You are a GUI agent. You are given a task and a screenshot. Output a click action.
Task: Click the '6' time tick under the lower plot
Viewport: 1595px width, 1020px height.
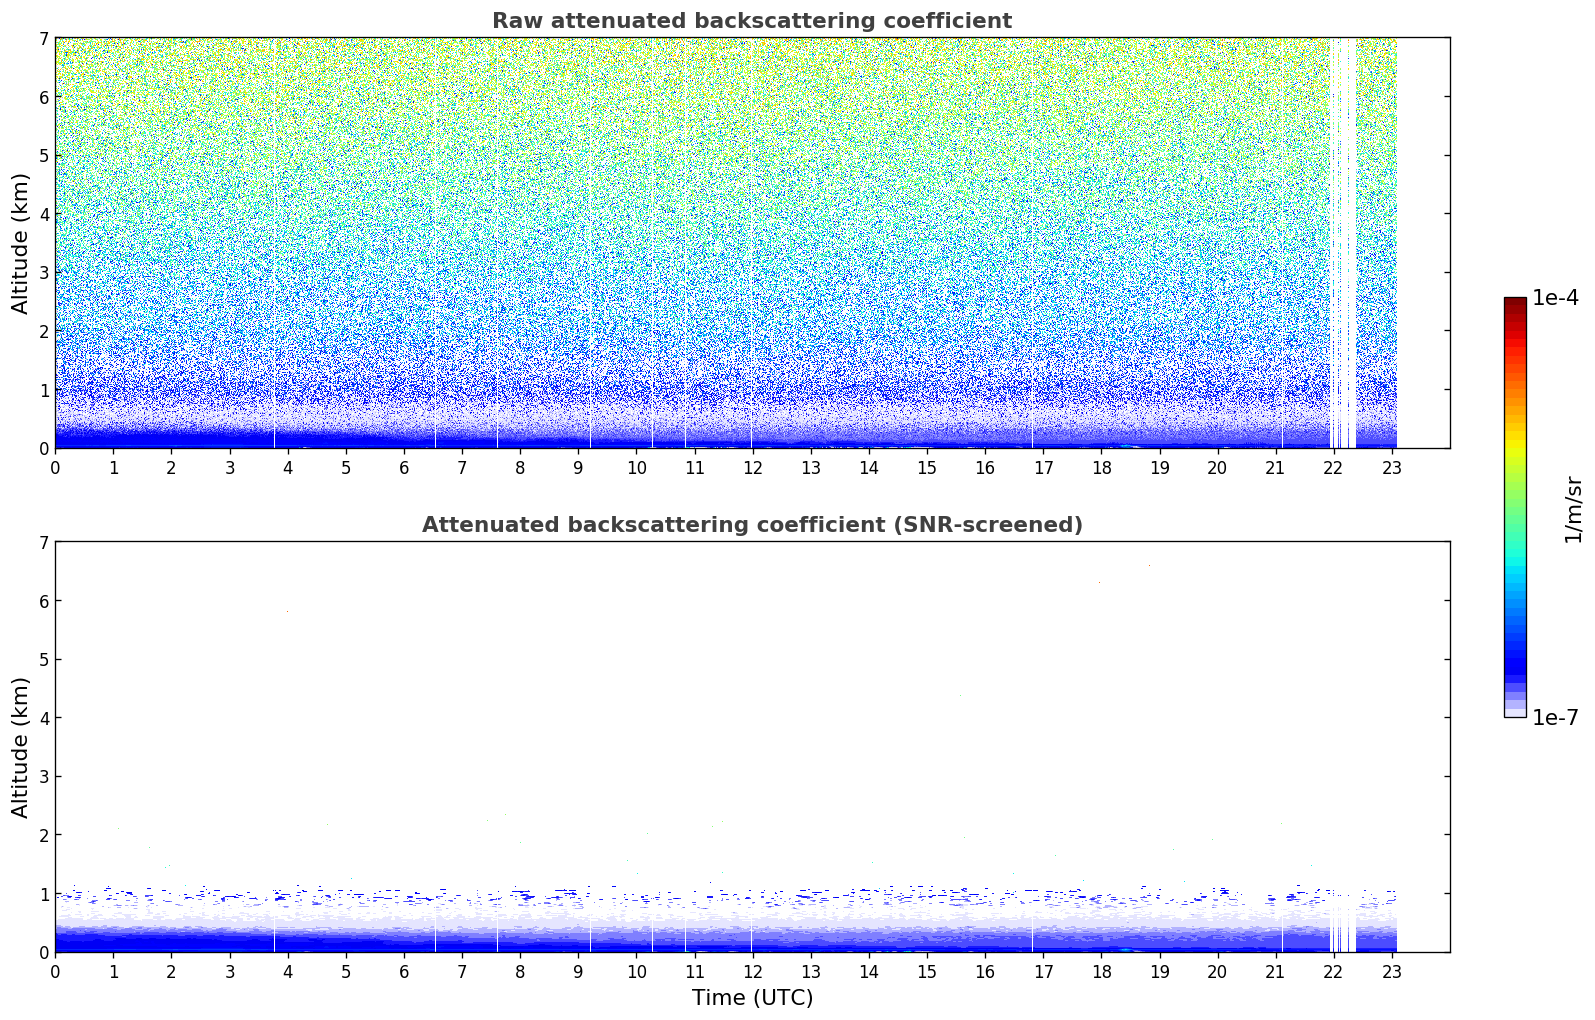pos(404,971)
